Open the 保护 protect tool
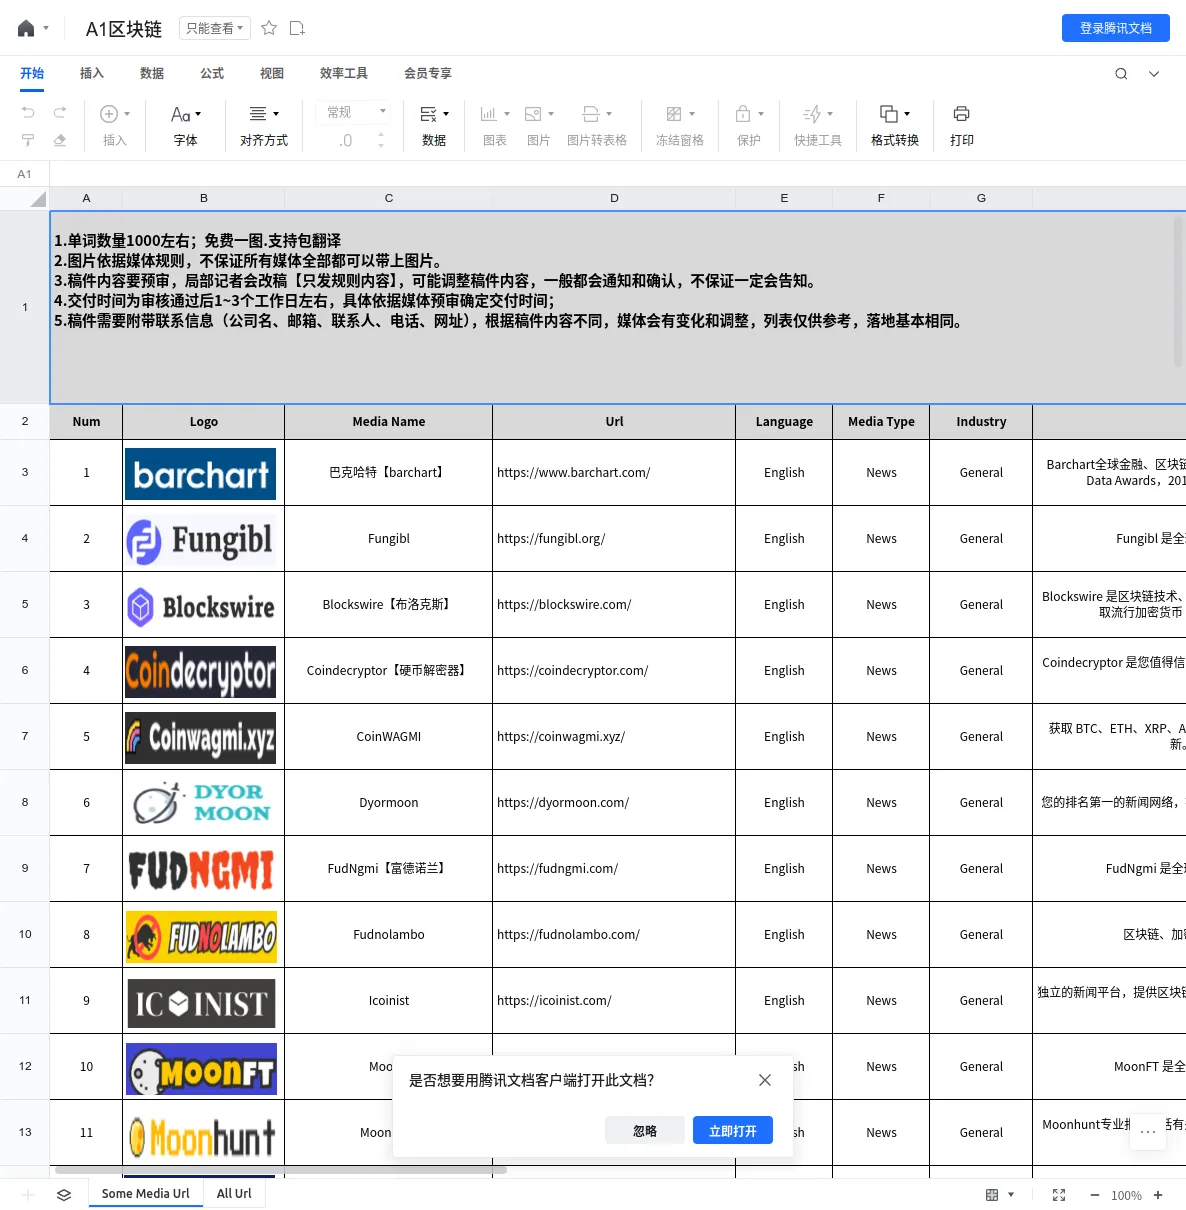Viewport: 1186px width, 1210px height. point(749,126)
